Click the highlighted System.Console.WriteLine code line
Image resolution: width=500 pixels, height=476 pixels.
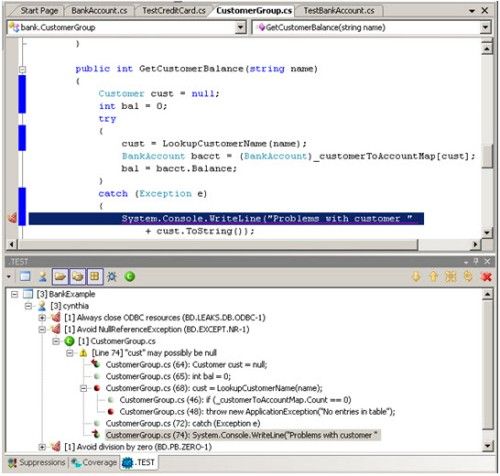226,219
